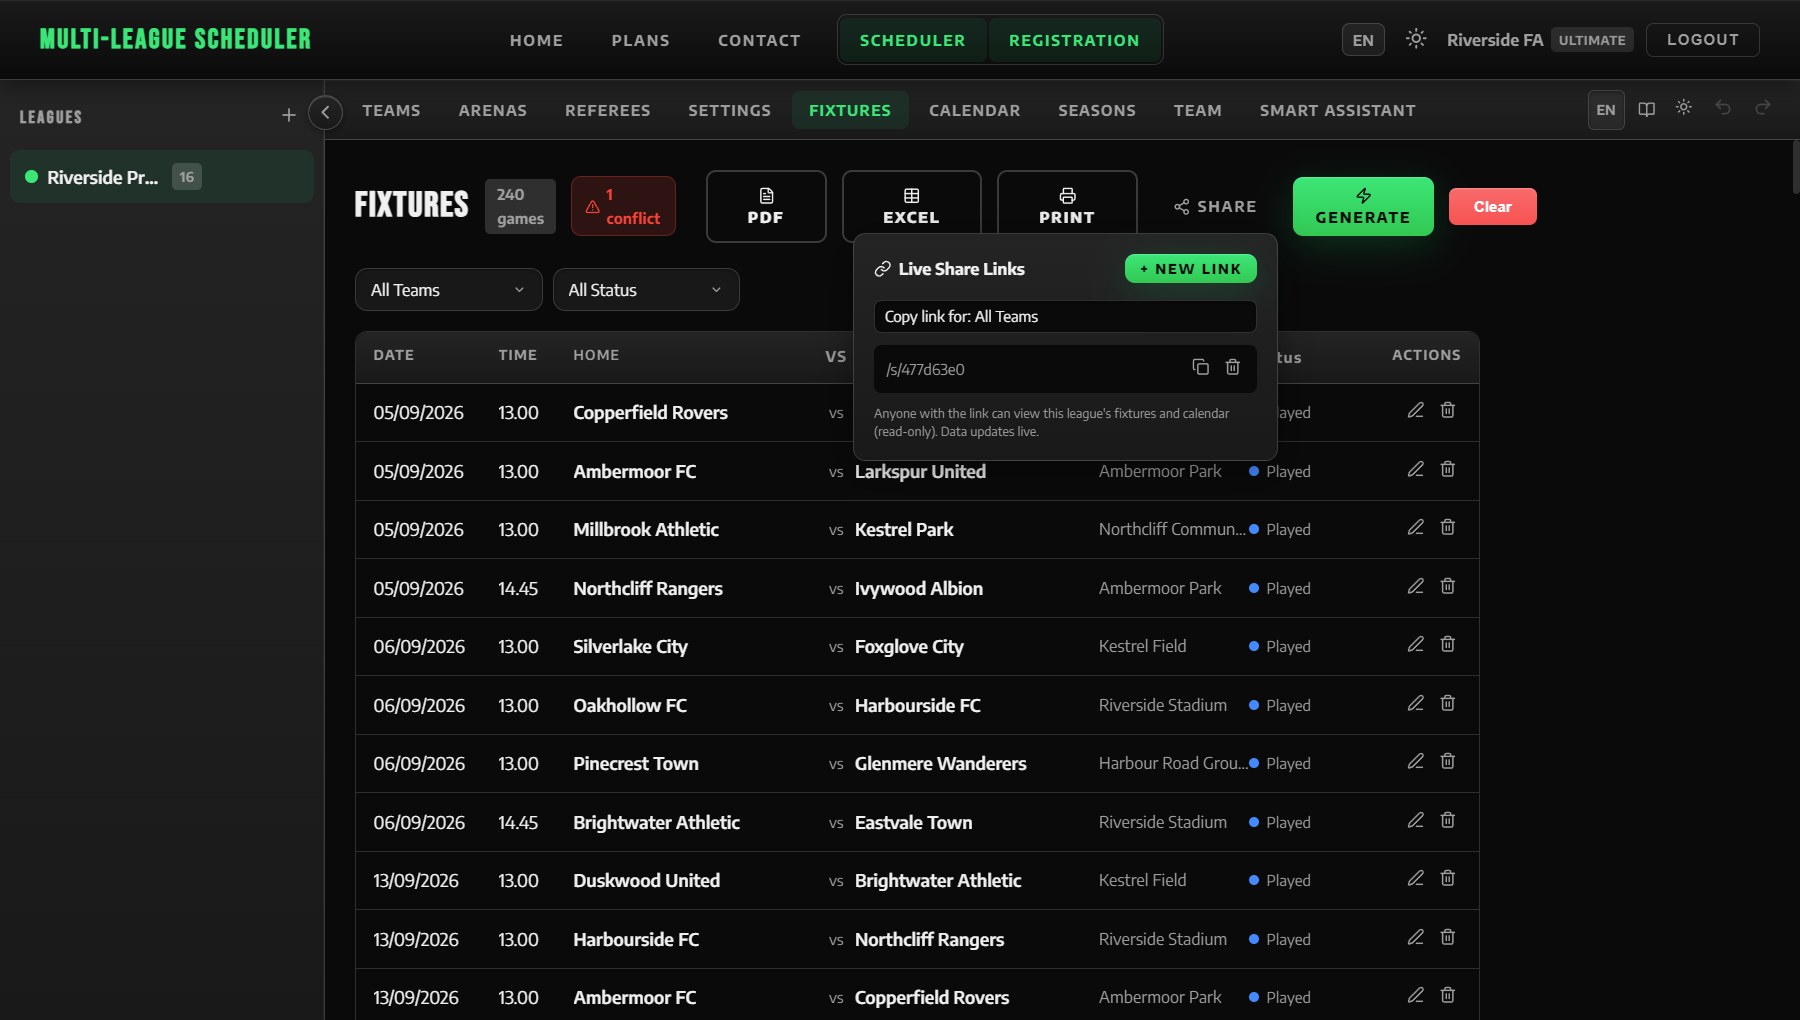Open the All Status filter dropdown

pos(646,289)
